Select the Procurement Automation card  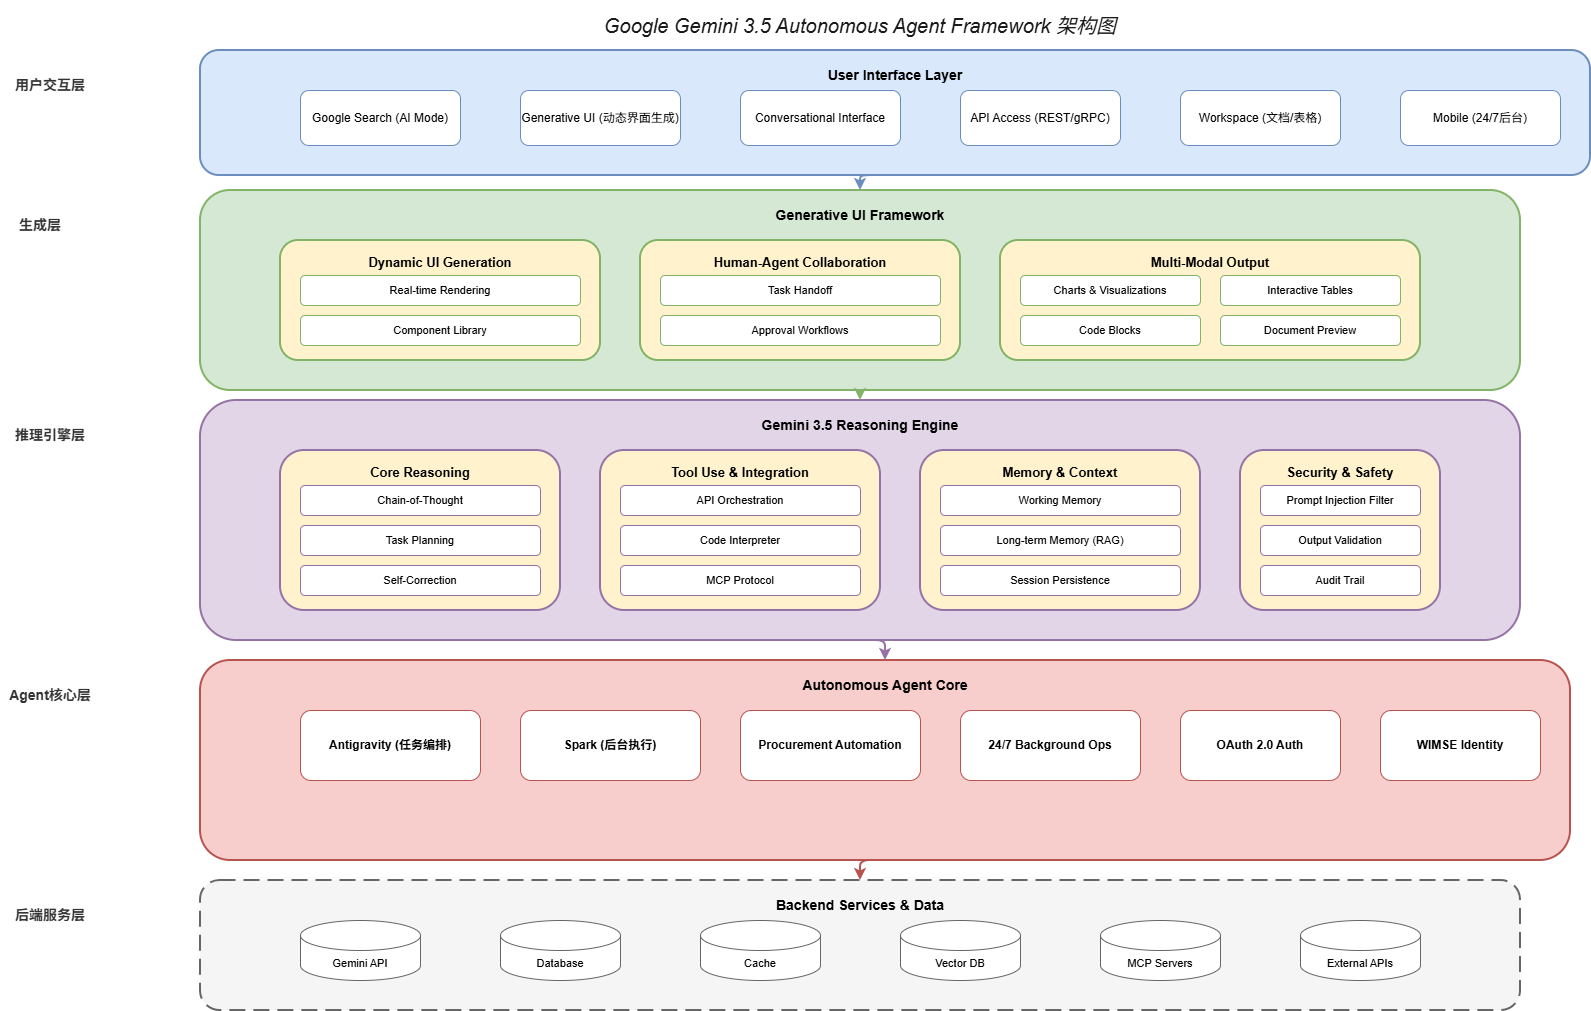tap(830, 745)
